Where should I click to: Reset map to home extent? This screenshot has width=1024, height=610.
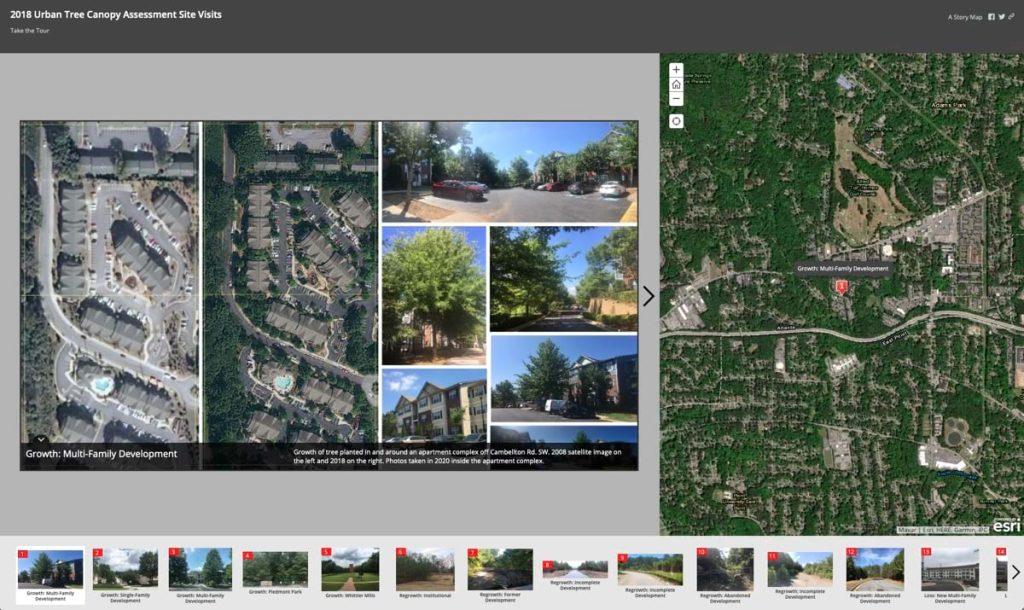(x=676, y=84)
